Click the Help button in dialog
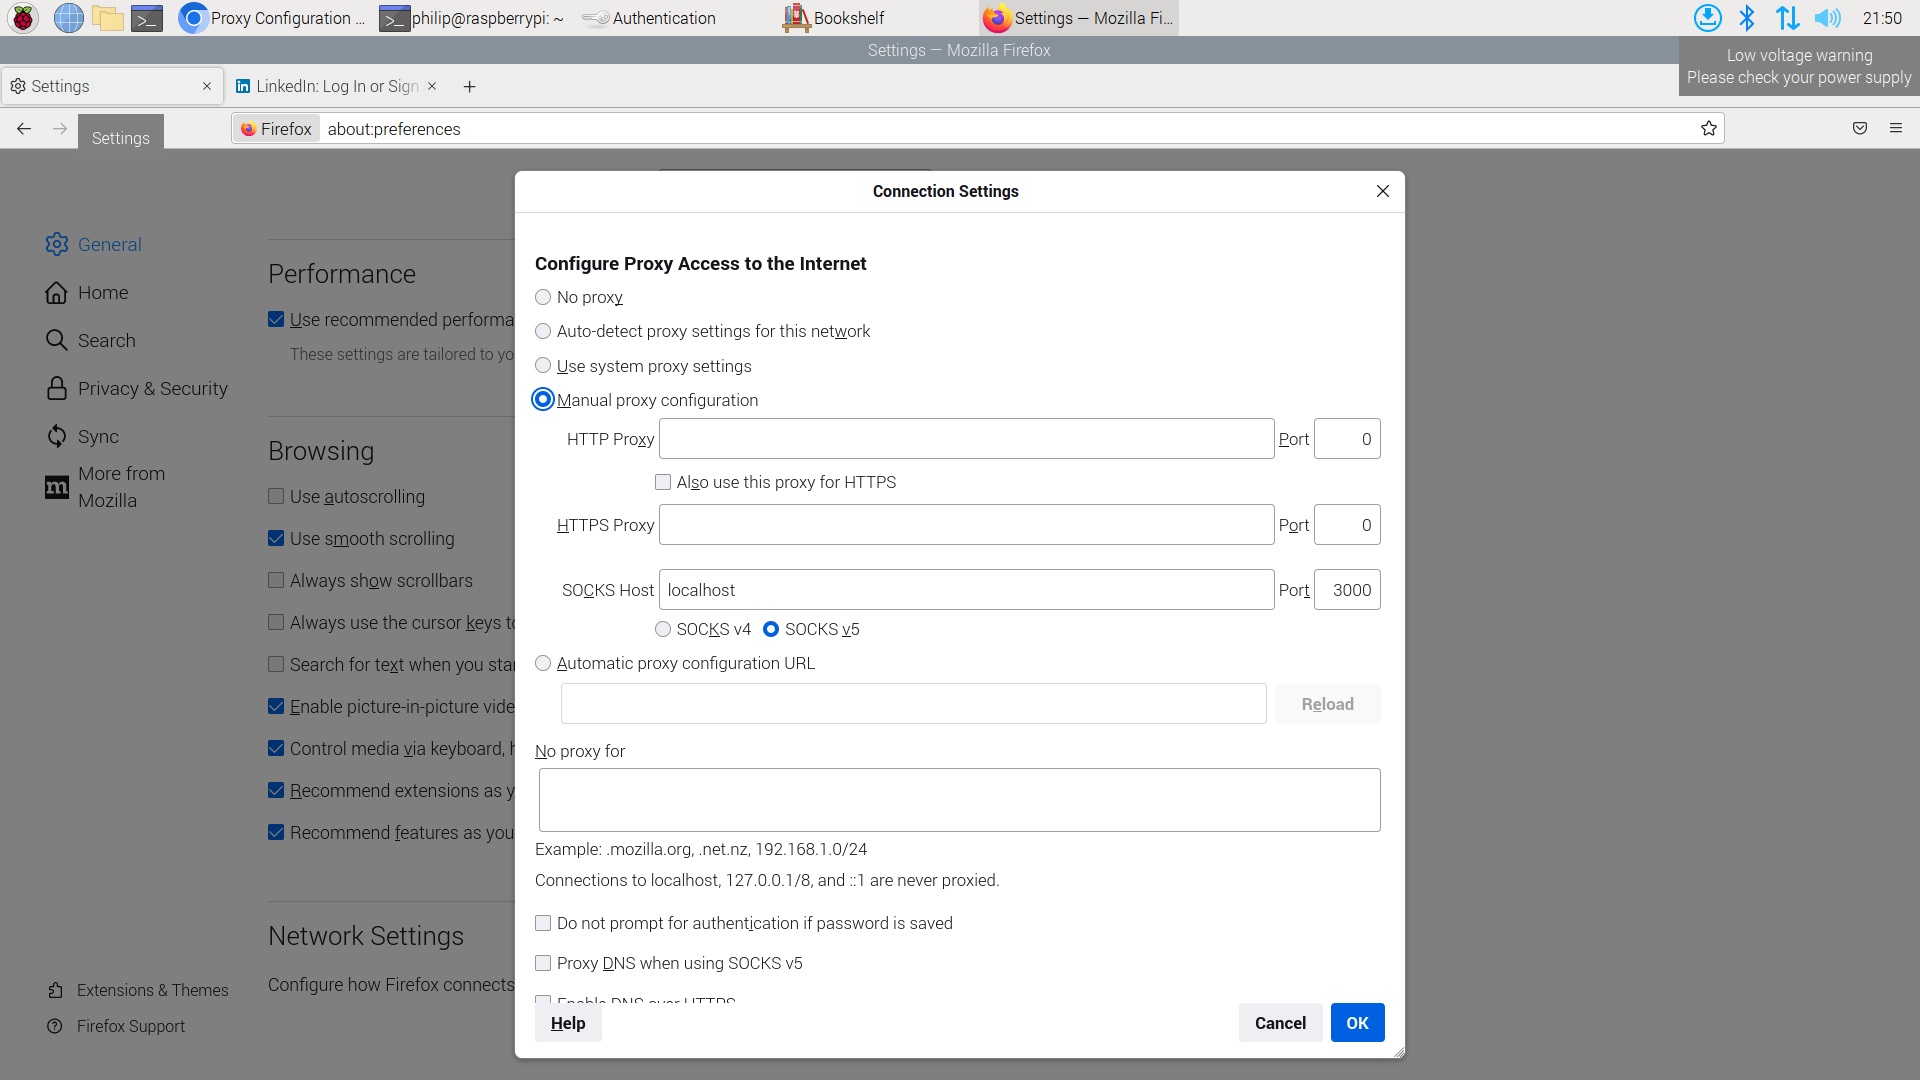The width and height of the screenshot is (1920, 1080). point(568,1023)
